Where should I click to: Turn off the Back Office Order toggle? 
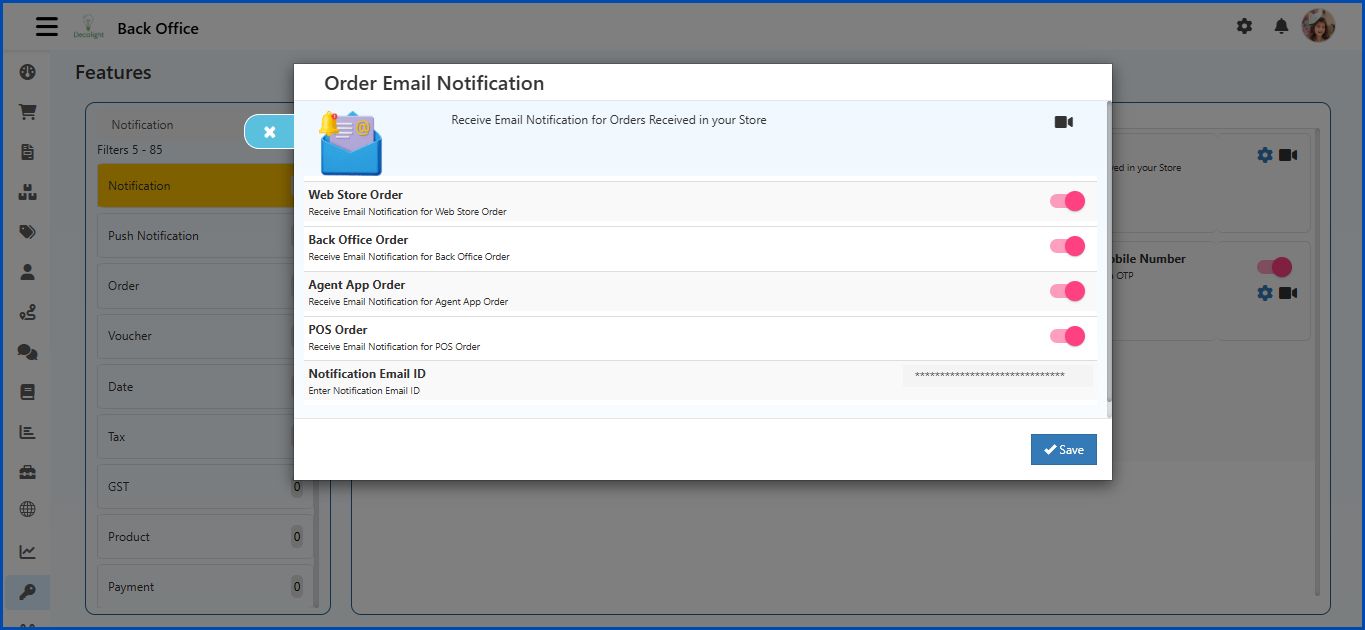tap(1067, 245)
